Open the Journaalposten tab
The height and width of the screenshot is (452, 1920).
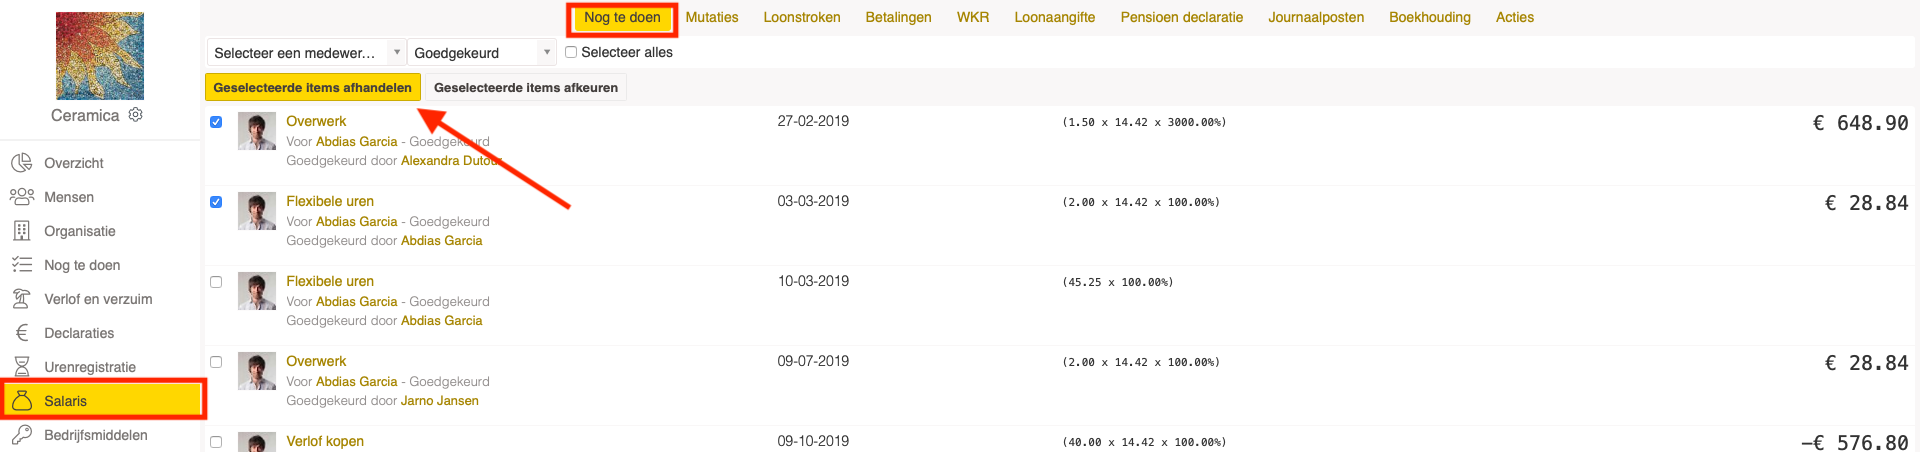pos(1316,17)
